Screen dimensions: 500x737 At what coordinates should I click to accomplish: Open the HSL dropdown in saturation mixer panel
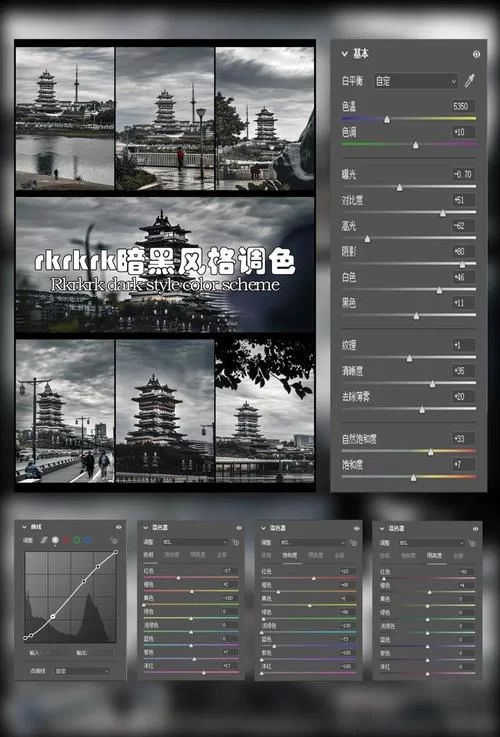(x=312, y=543)
